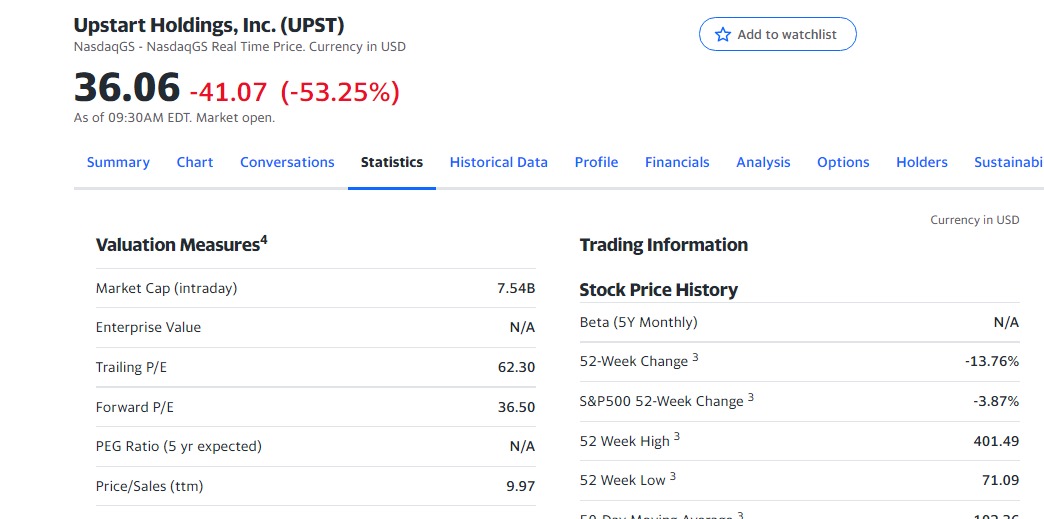This screenshot has height=519, width=1044.
Task: Open the Holders tab
Action: 921,162
